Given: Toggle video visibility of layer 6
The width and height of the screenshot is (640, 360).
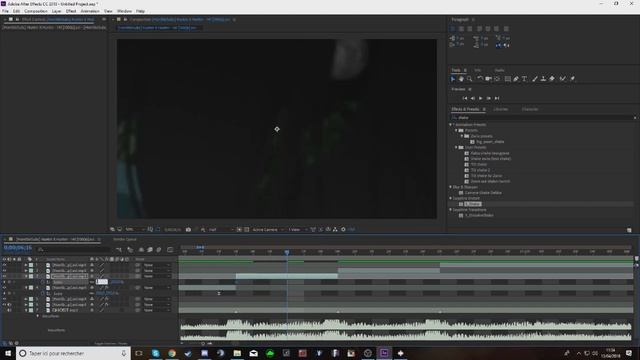Looking at the screenshot, I should coord(4,304).
